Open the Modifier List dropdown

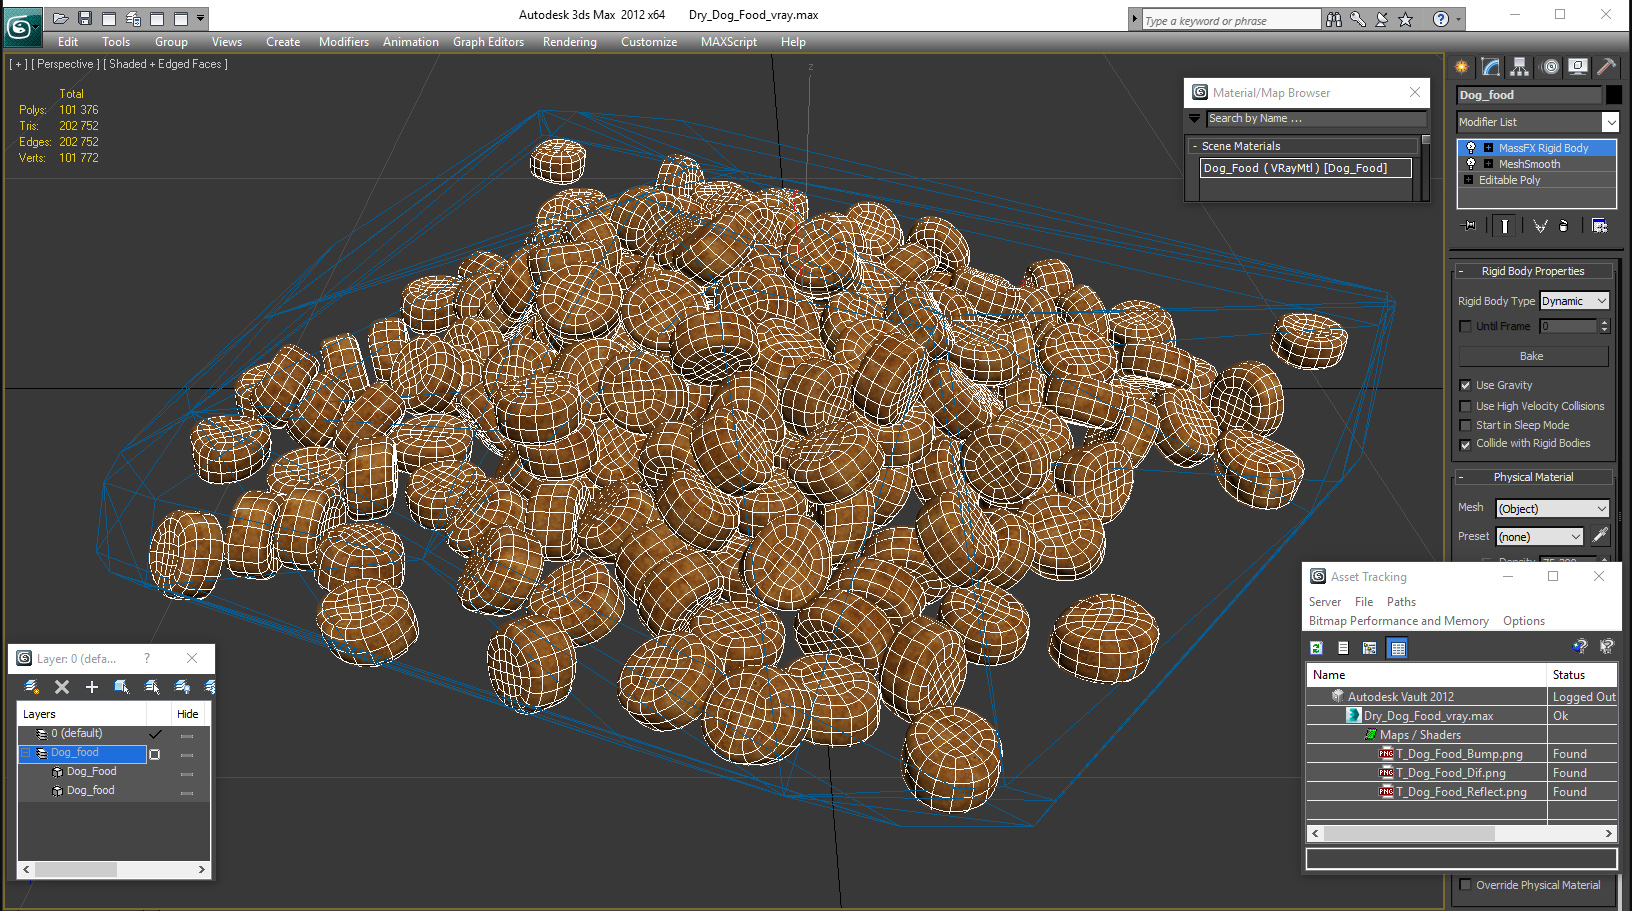click(1610, 122)
